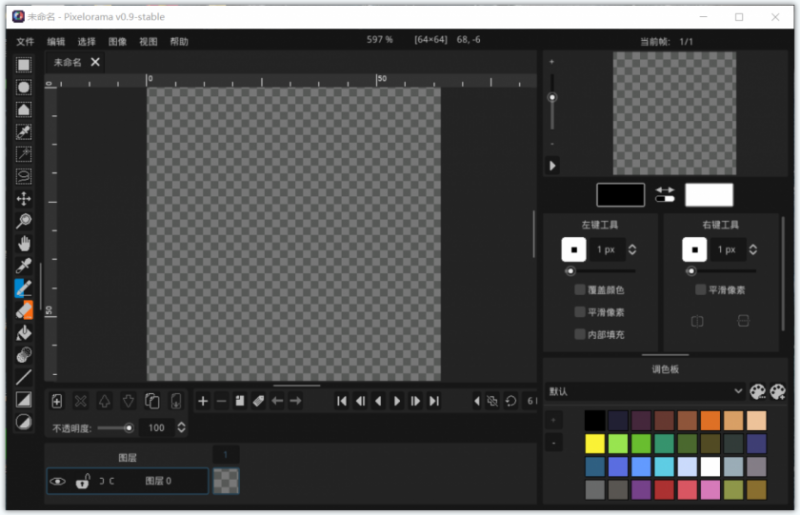This screenshot has width=800, height=515.
Task: Select the Lasso selection tool
Action: coord(23,177)
